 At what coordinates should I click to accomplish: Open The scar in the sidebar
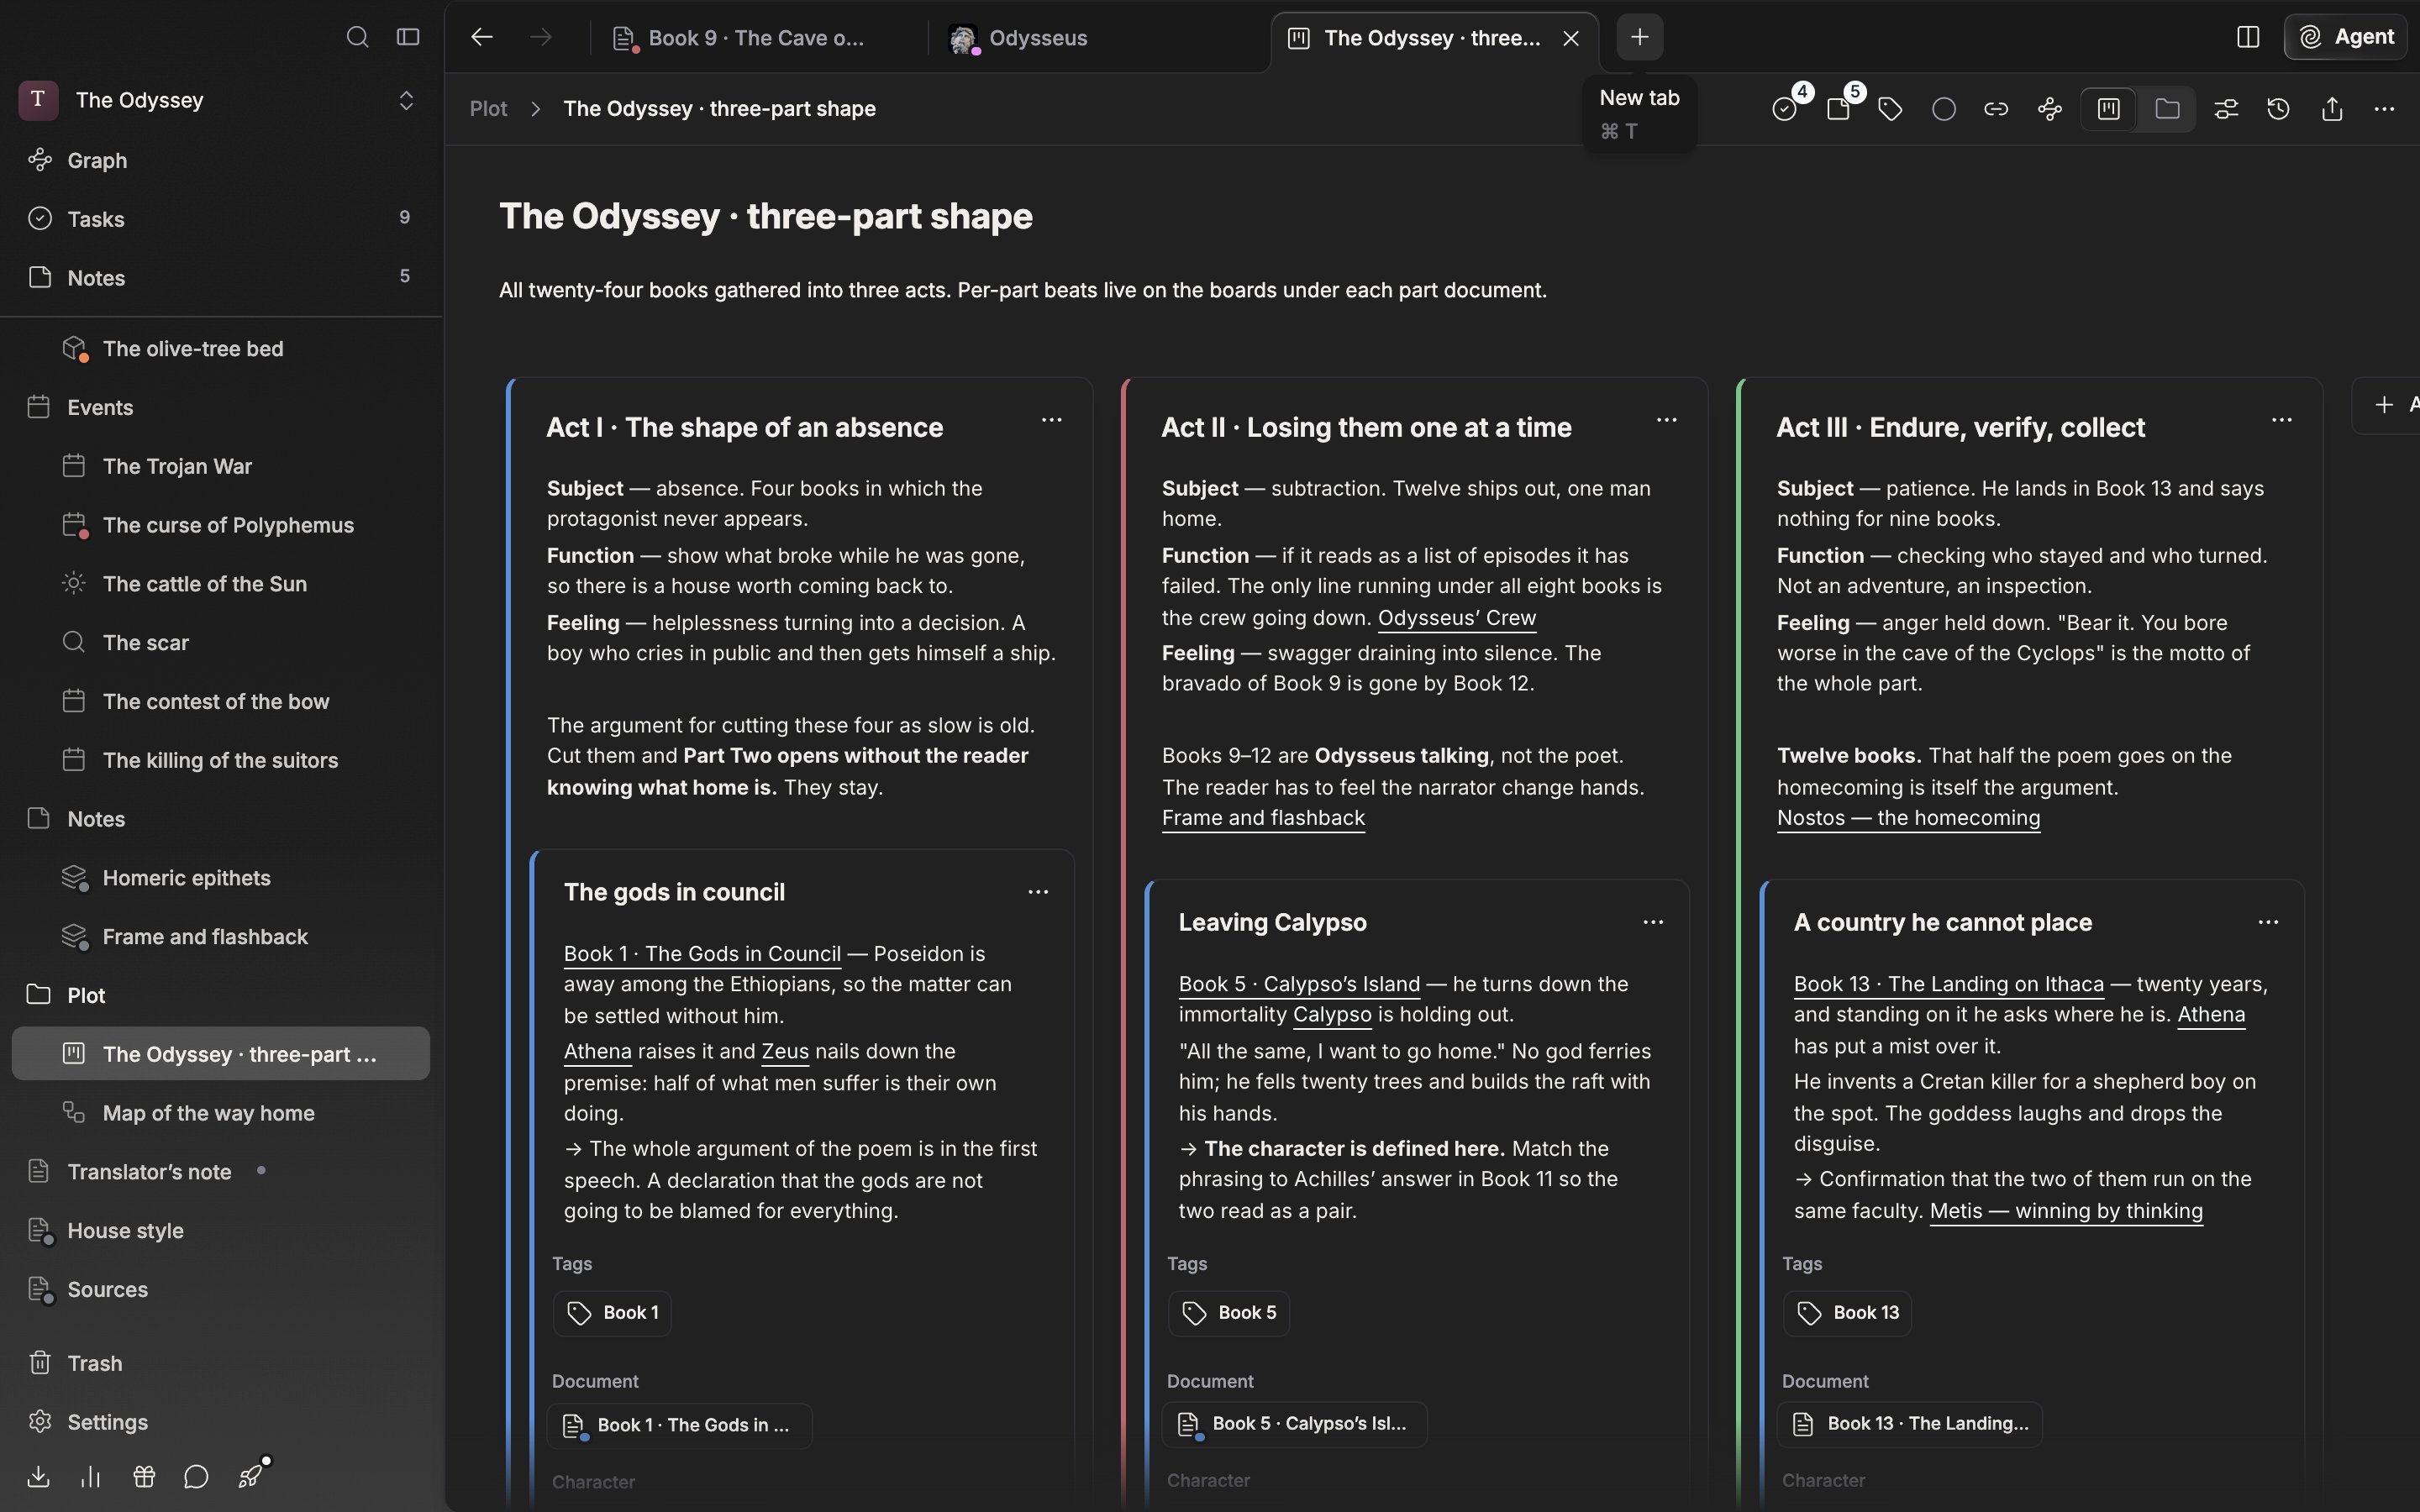coord(221,642)
